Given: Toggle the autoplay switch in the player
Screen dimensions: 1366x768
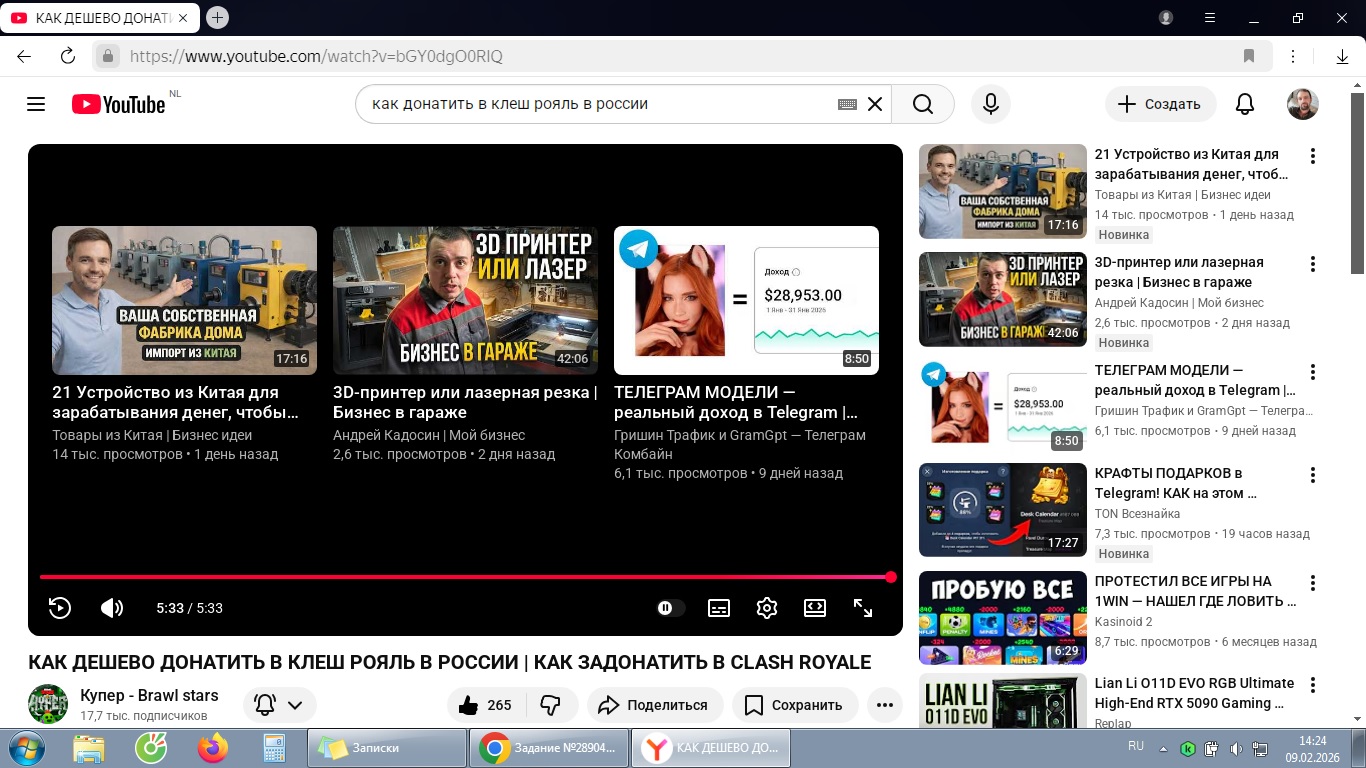Looking at the screenshot, I should (670, 608).
